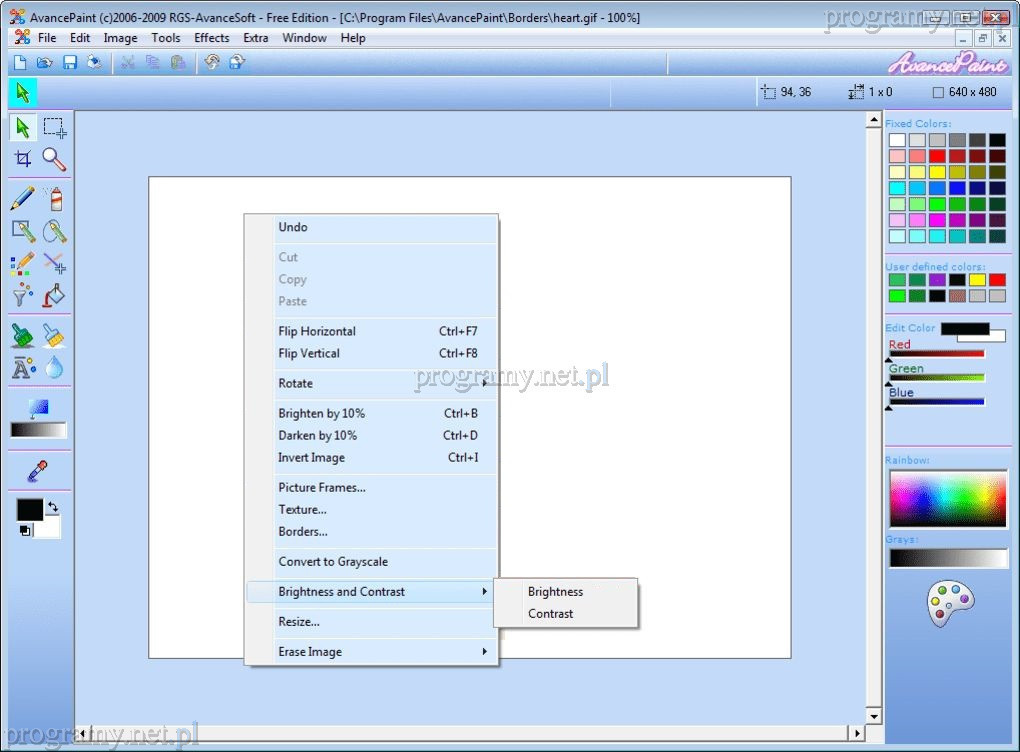
Task: Select the rectangular selection tool
Action: click(x=55, y=127)
